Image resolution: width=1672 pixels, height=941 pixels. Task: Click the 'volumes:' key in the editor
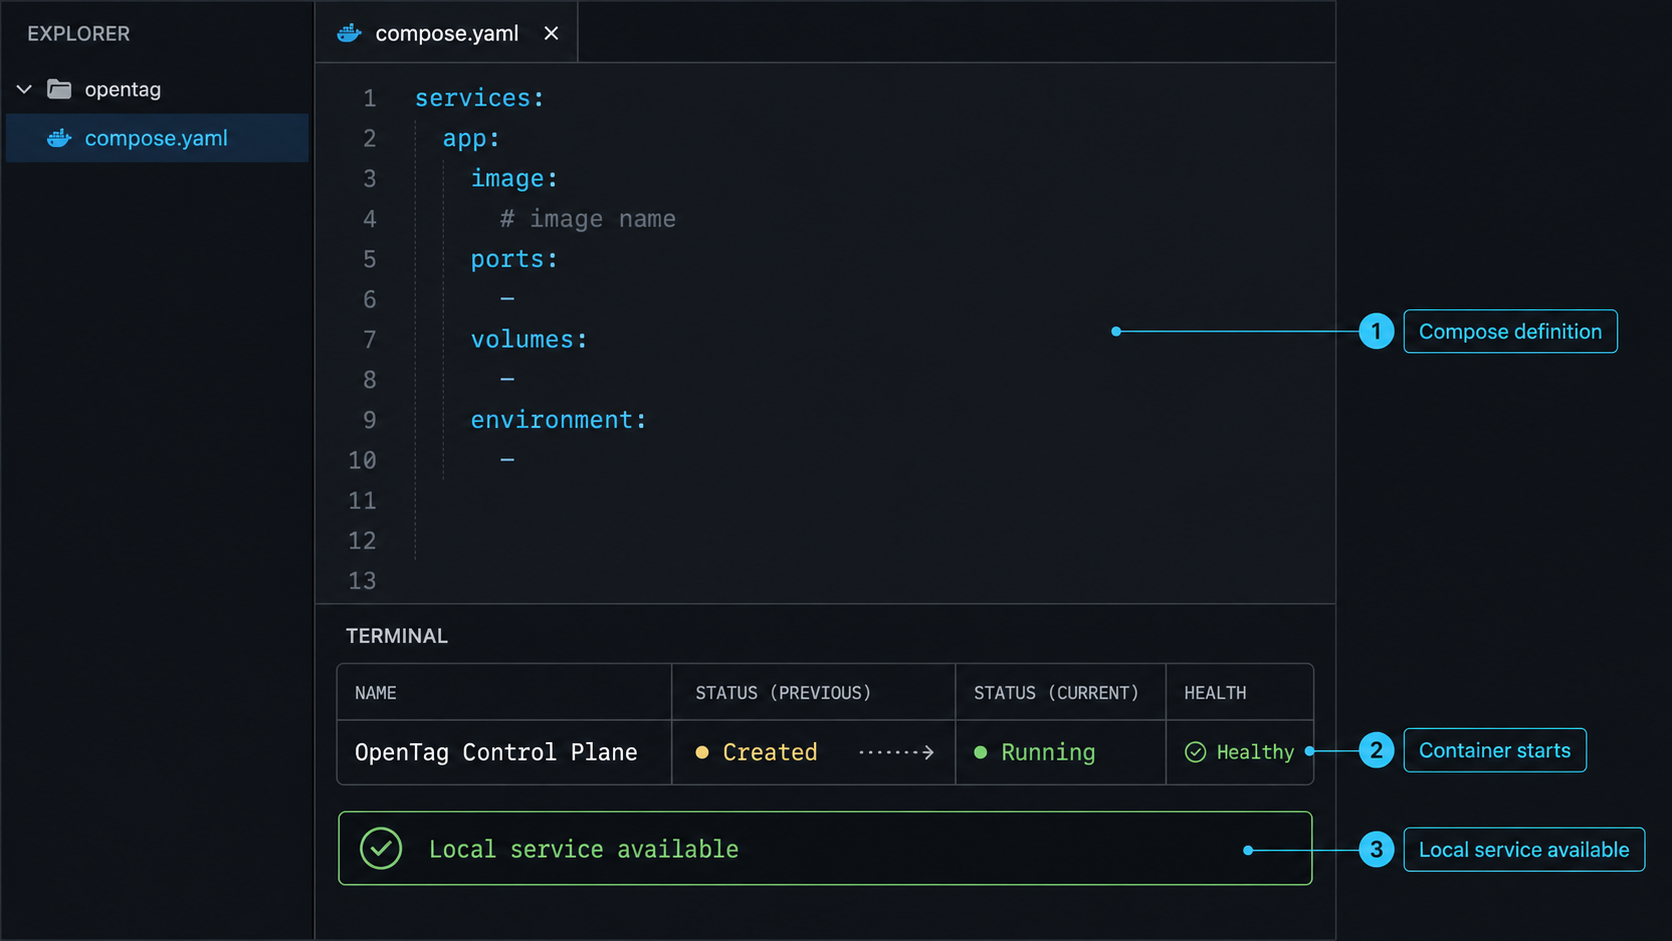click(529, 339)
